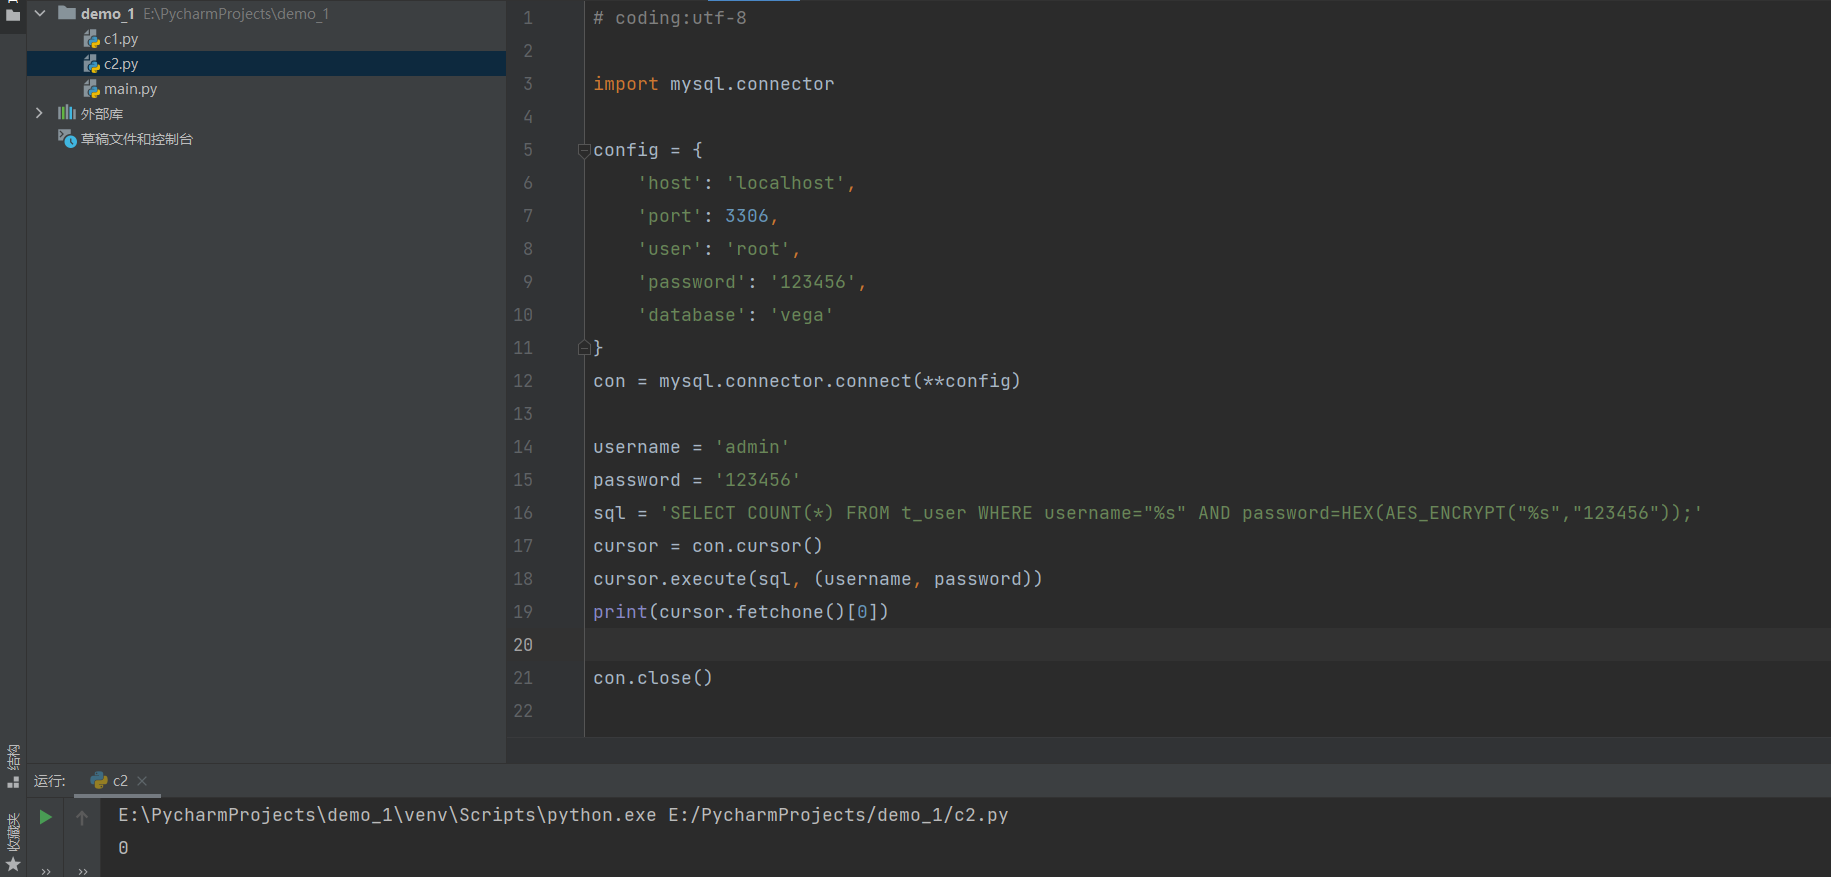Viewport: 1831px width, 877px height.
Task: Click the interpreter path line in console
Action: click(x=563, y=815)
